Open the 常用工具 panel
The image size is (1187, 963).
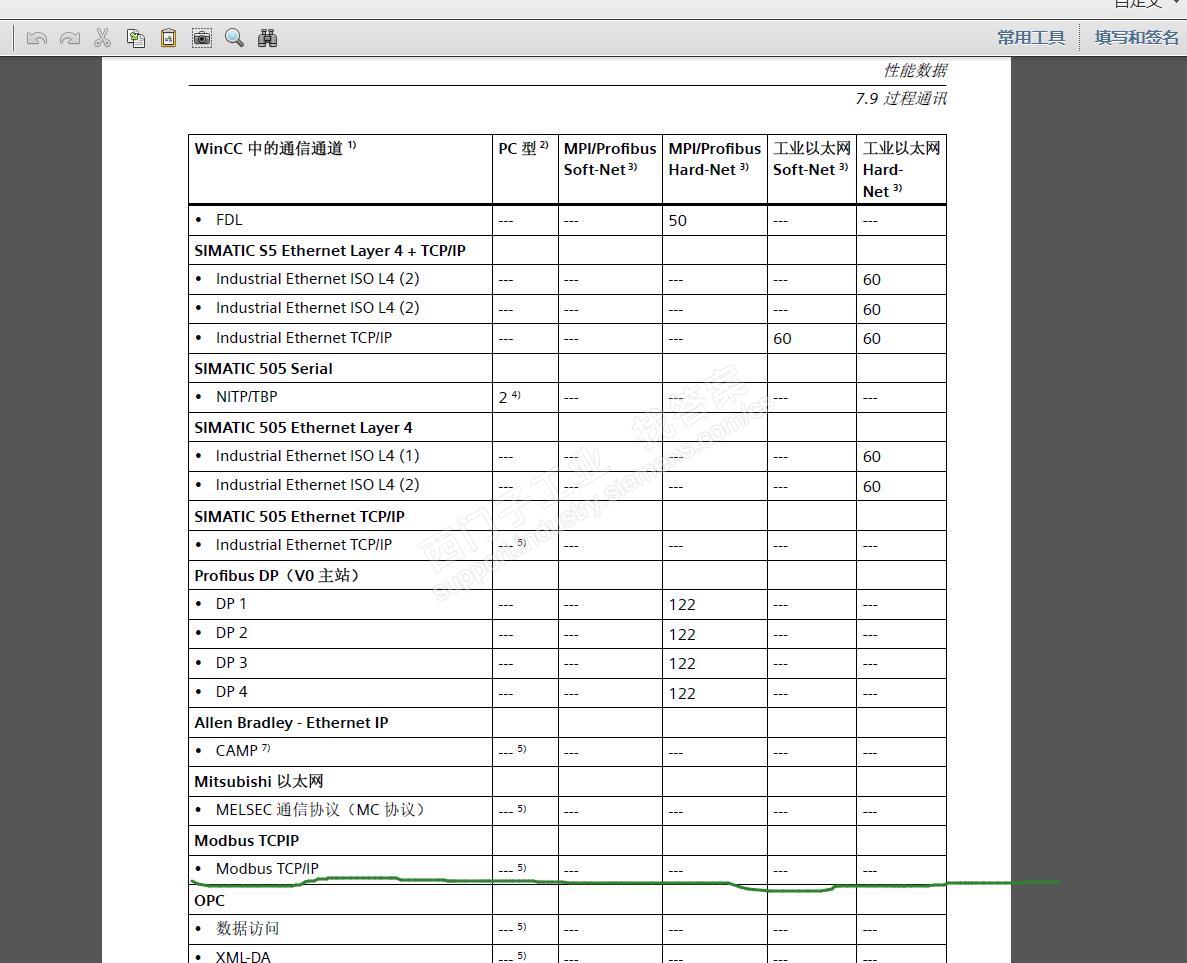click(x=1030, y=37)
